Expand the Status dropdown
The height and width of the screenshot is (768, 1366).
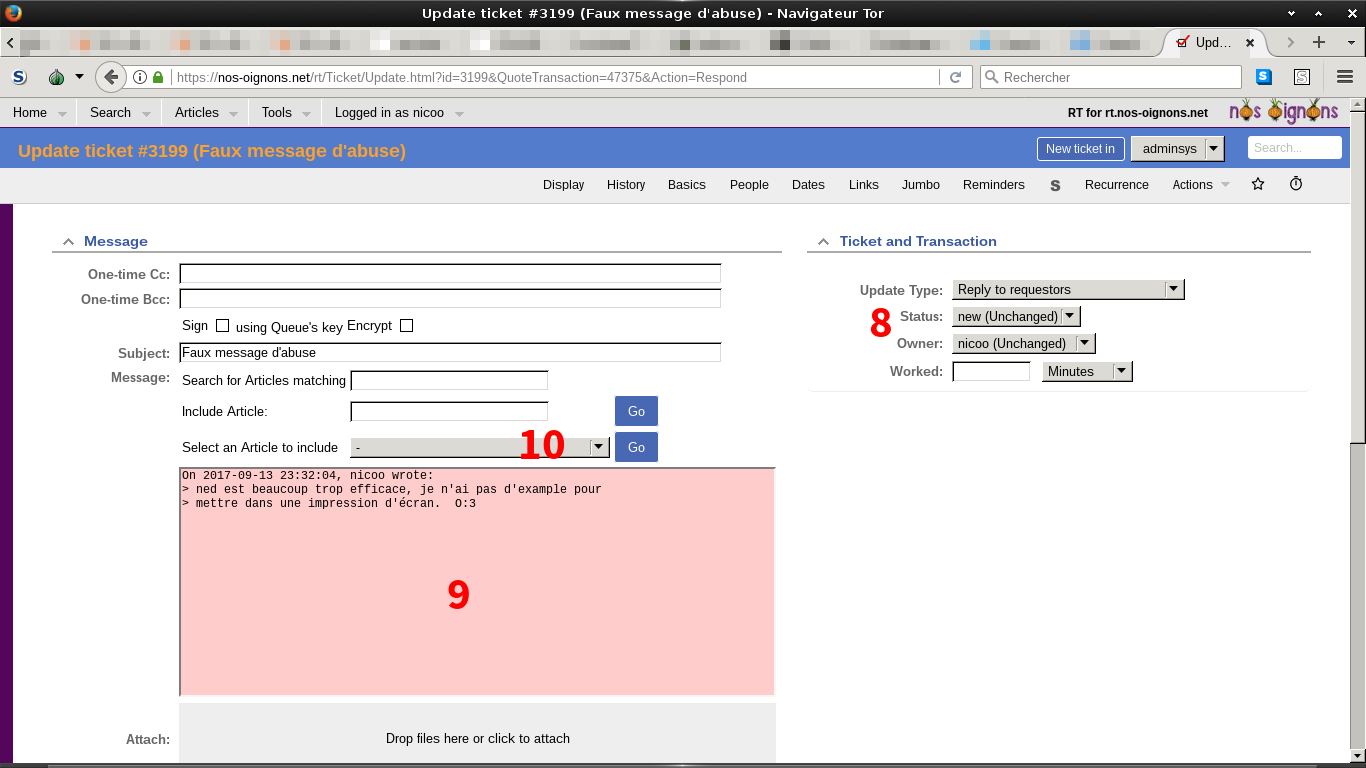[1015, 317]
